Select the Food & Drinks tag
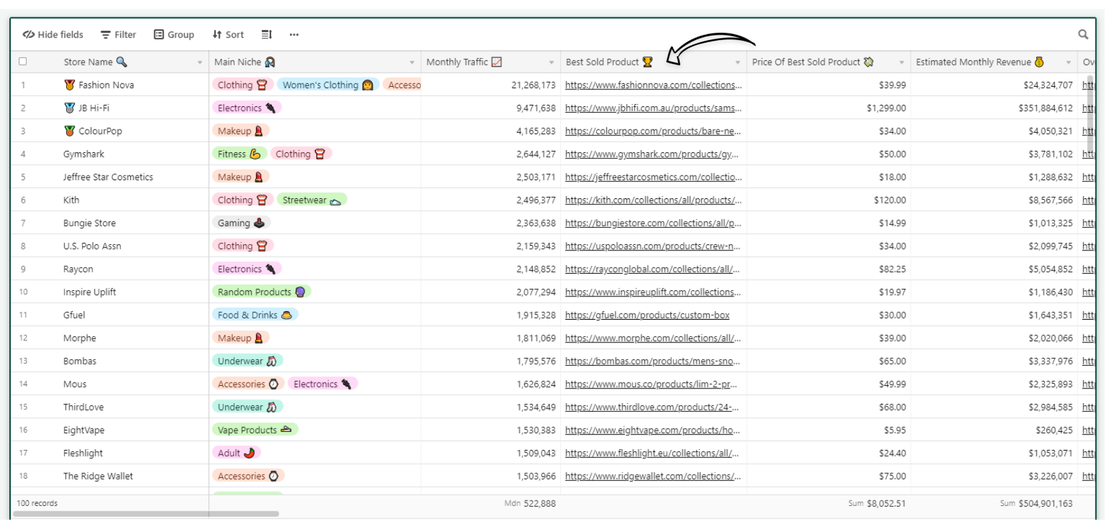The height and width of the screenshot is (520, 1105). click(254, 316)
